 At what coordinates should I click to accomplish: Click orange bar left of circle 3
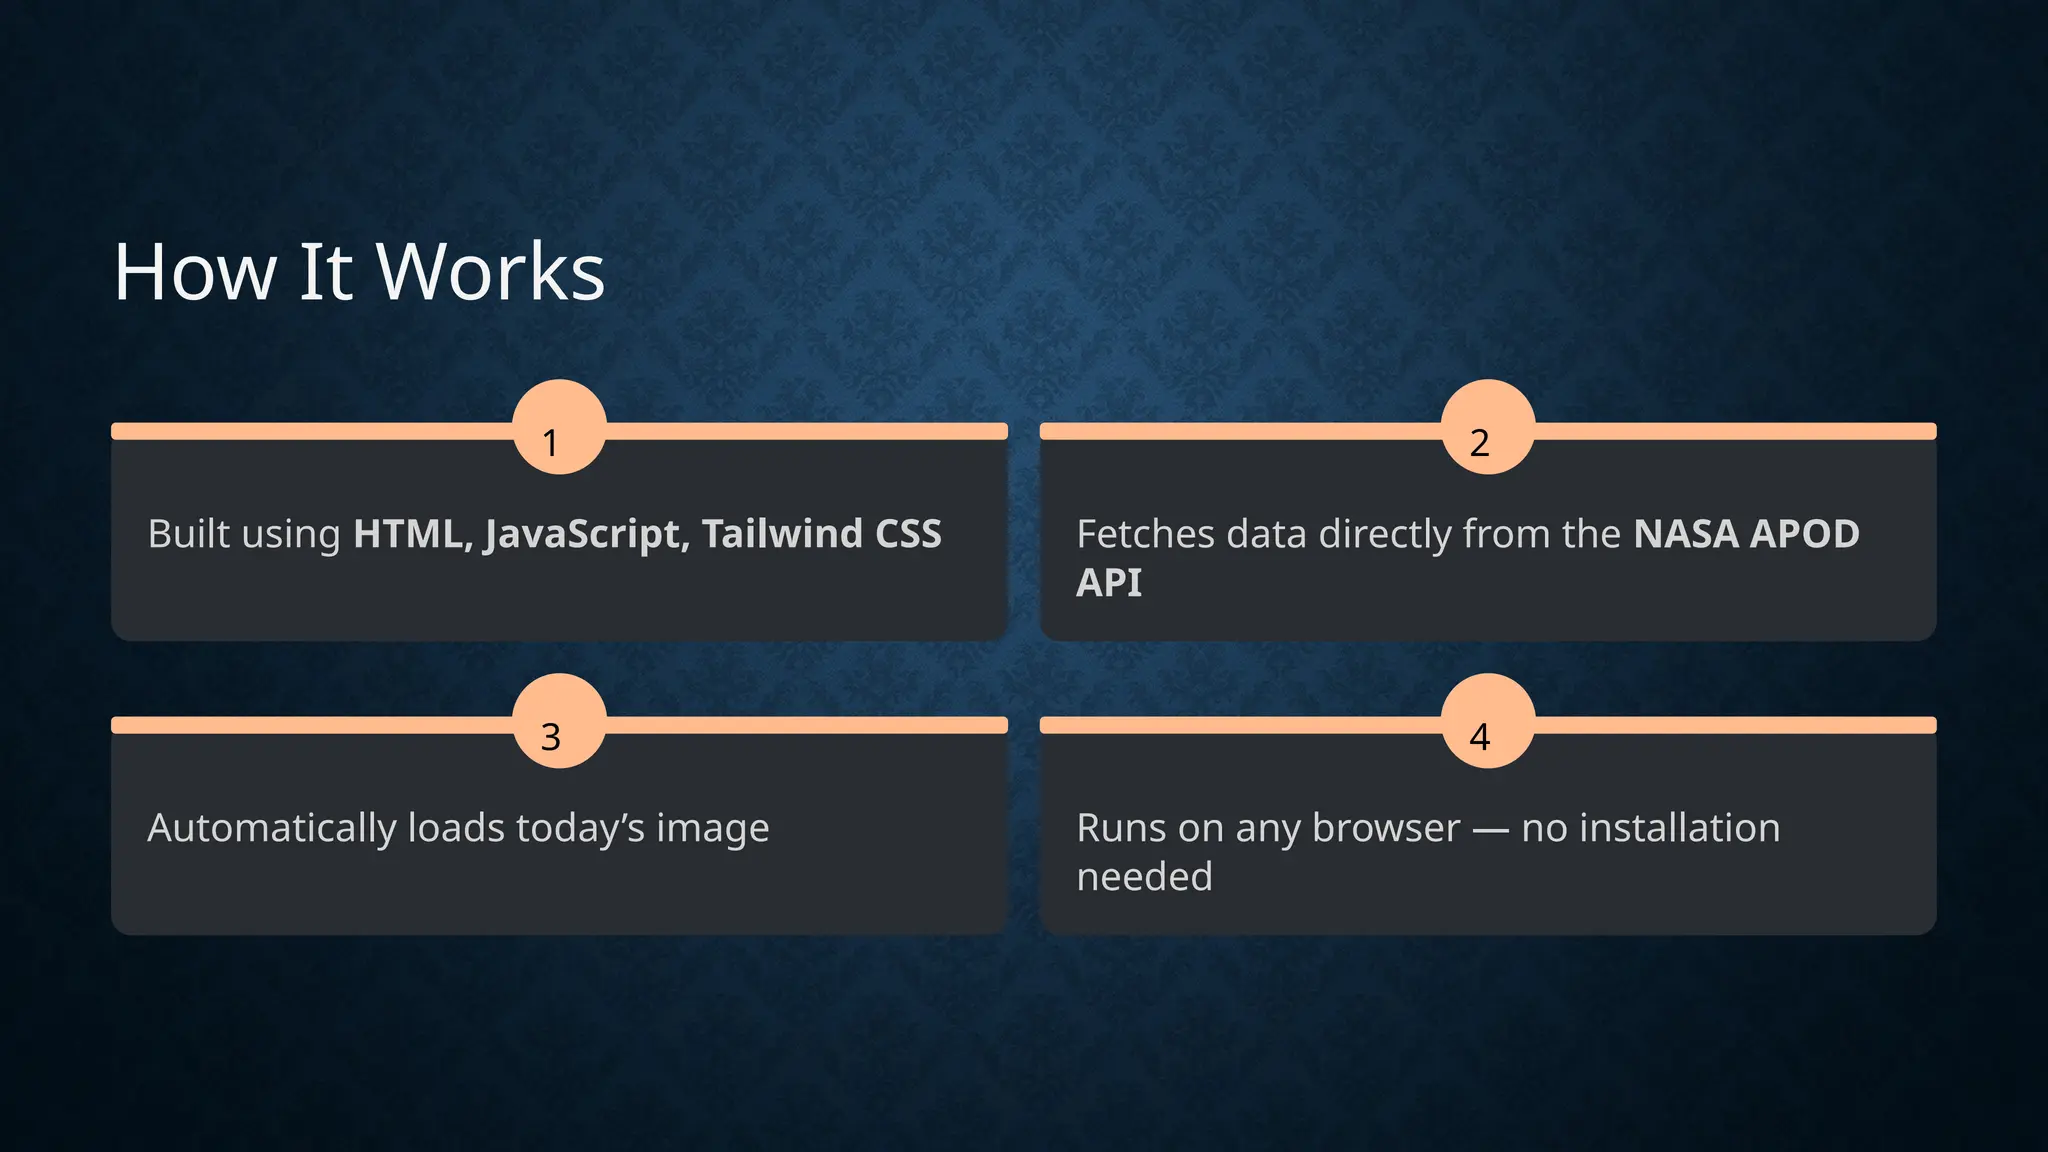pos(310,725)
